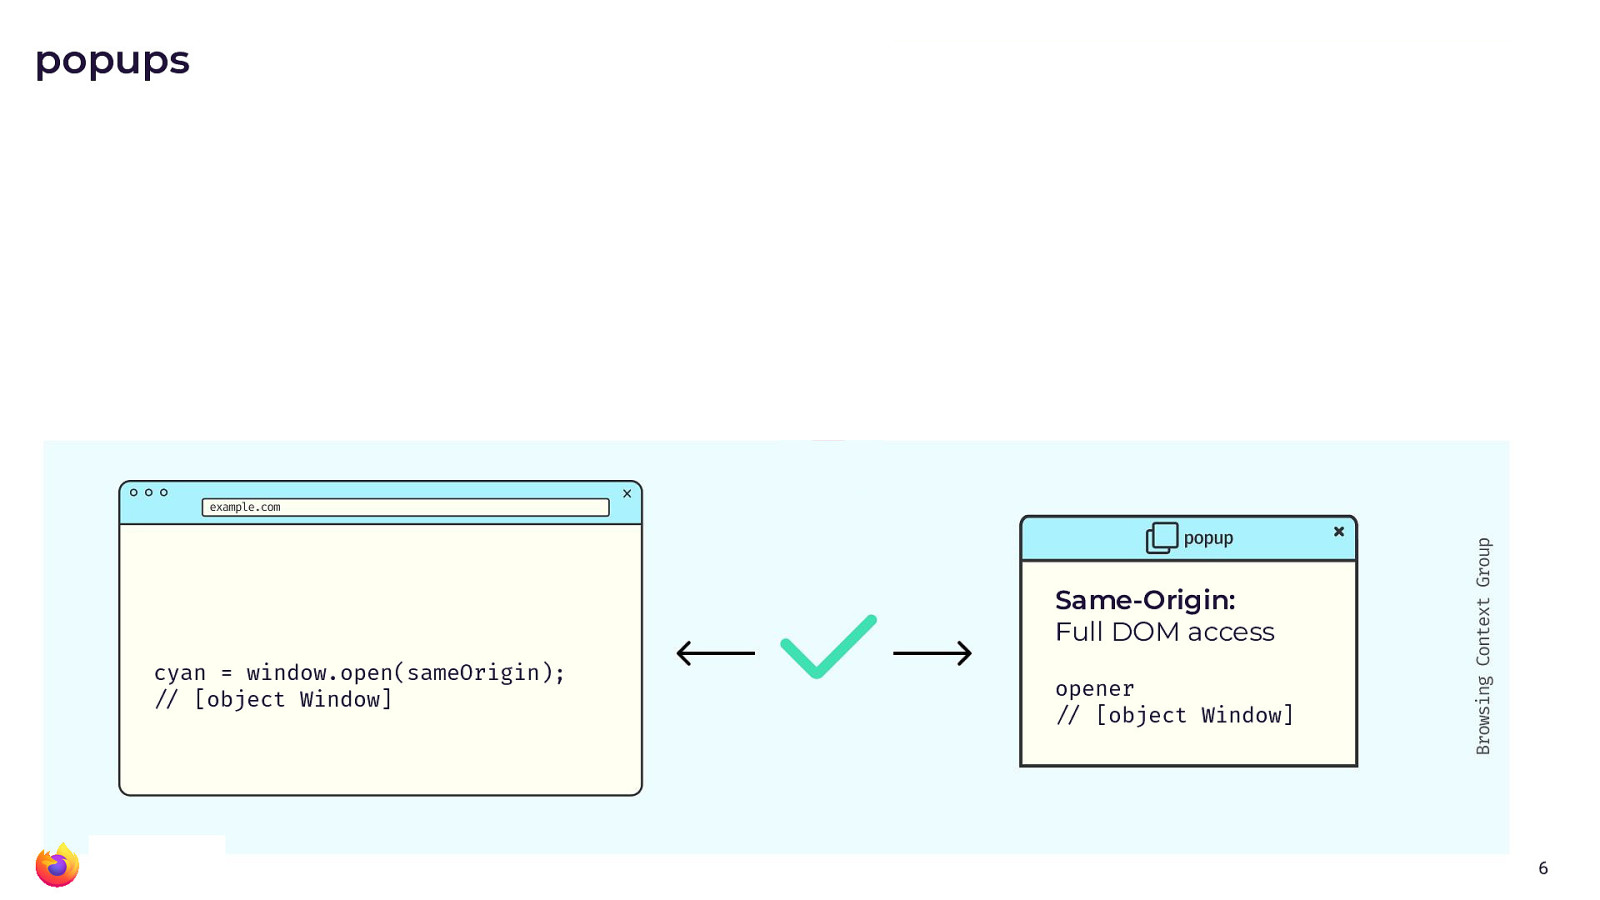Viewport: 1600px width, 900px height.
Task: Close the example.com browser window
Action: point(627,494)
